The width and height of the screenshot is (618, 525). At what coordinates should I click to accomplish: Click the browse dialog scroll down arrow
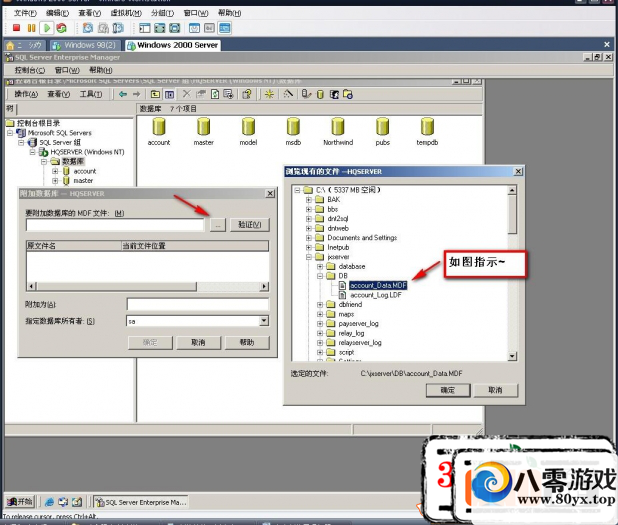pos(512,356)
